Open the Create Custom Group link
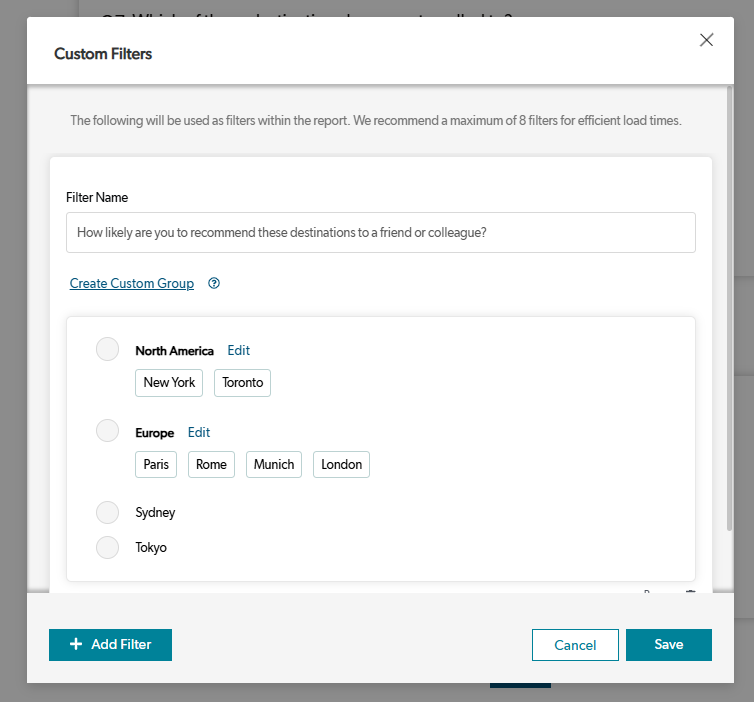Image resolution: width=754 pixels, height=702 pixels. click(x=132, y=283)
